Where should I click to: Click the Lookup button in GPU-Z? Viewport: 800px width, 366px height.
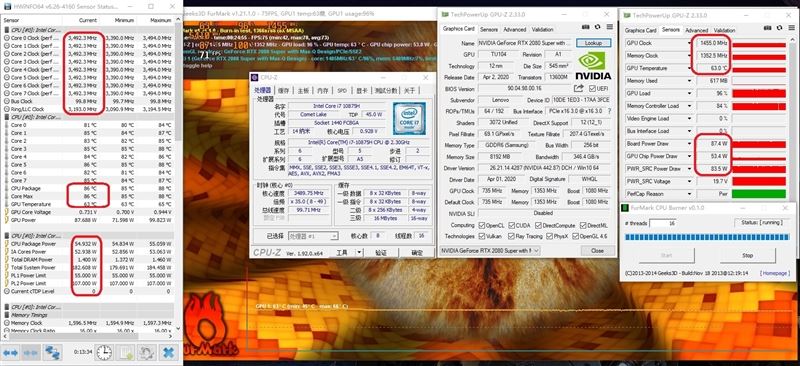(x=593, y=43)
